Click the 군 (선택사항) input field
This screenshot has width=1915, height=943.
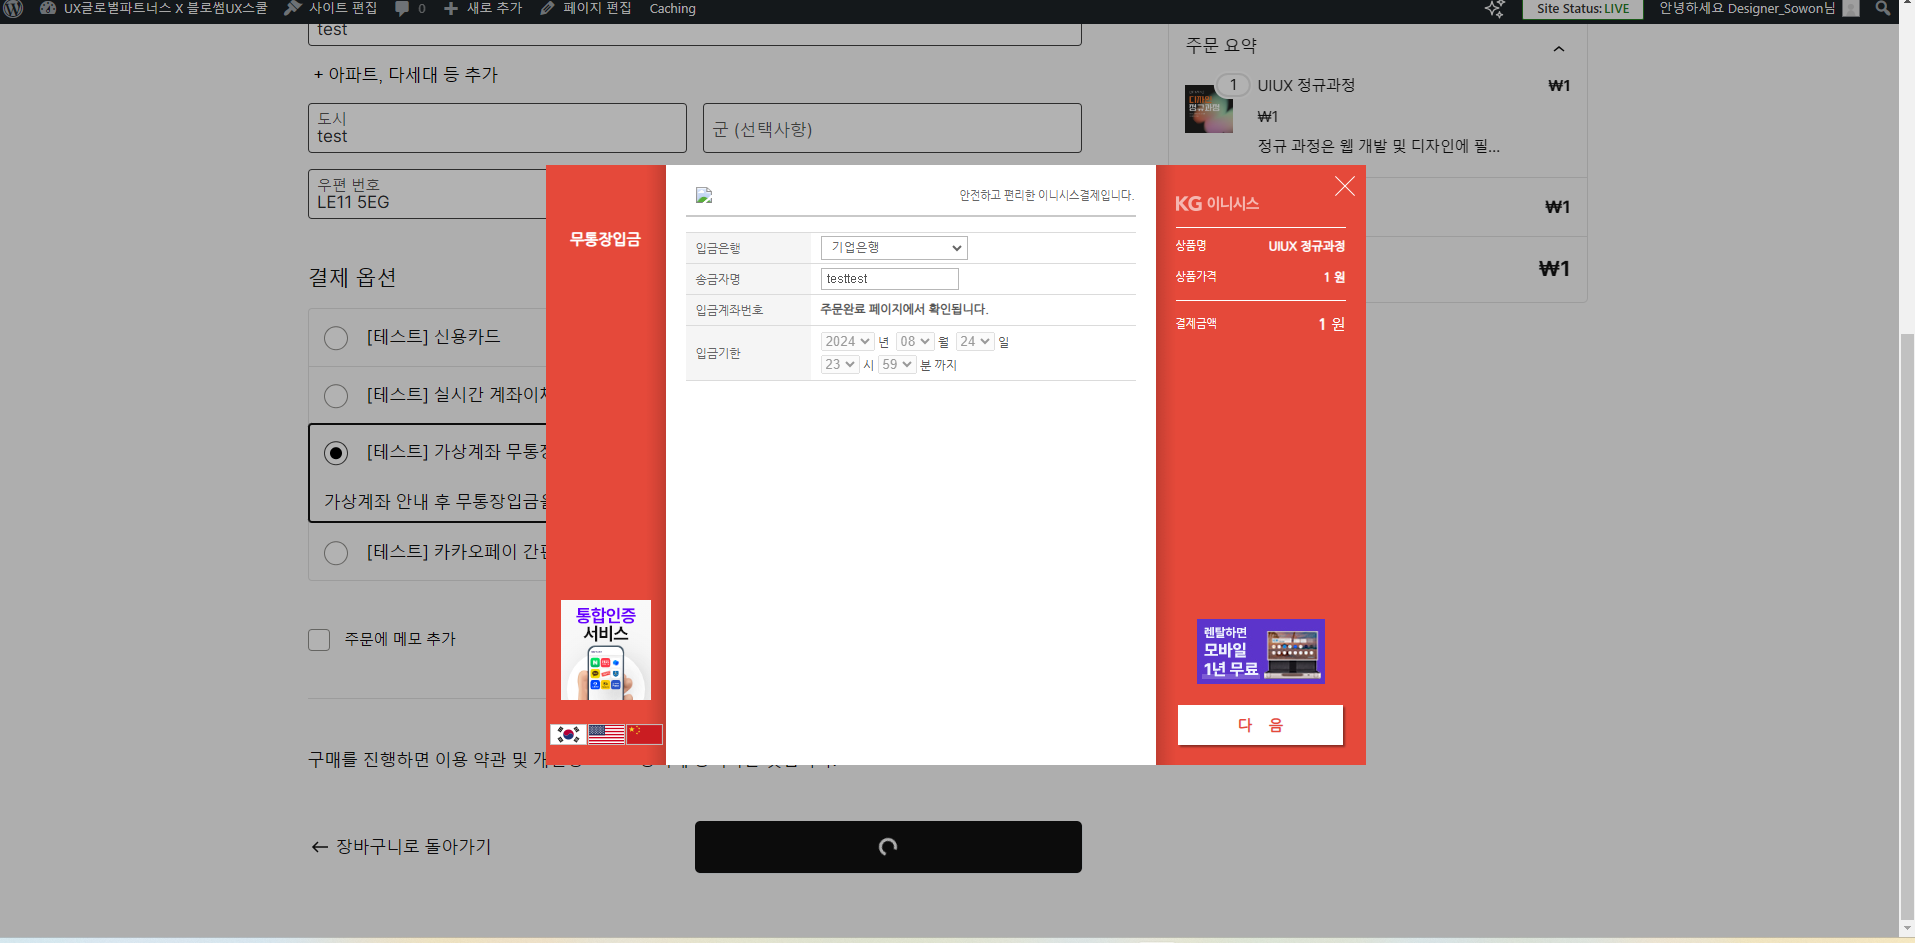click(892, 128)
